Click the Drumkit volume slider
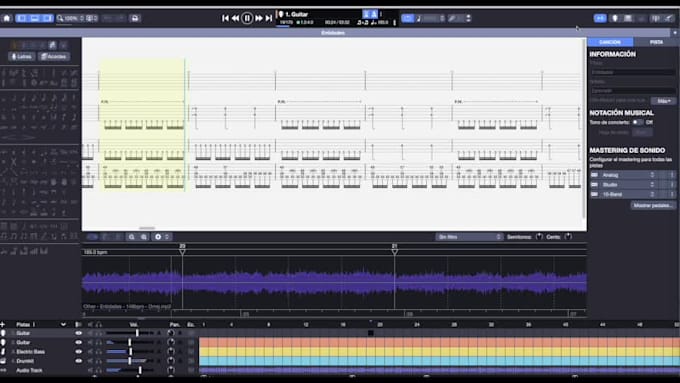 [x=130, y=361]
